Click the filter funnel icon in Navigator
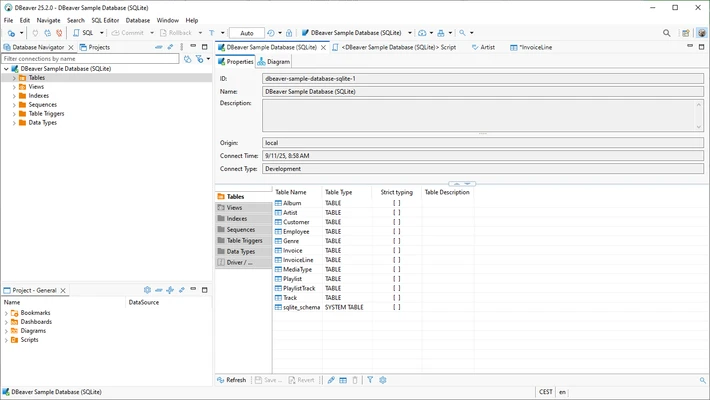This screenshot has width=710, height=400. [200, 59]
